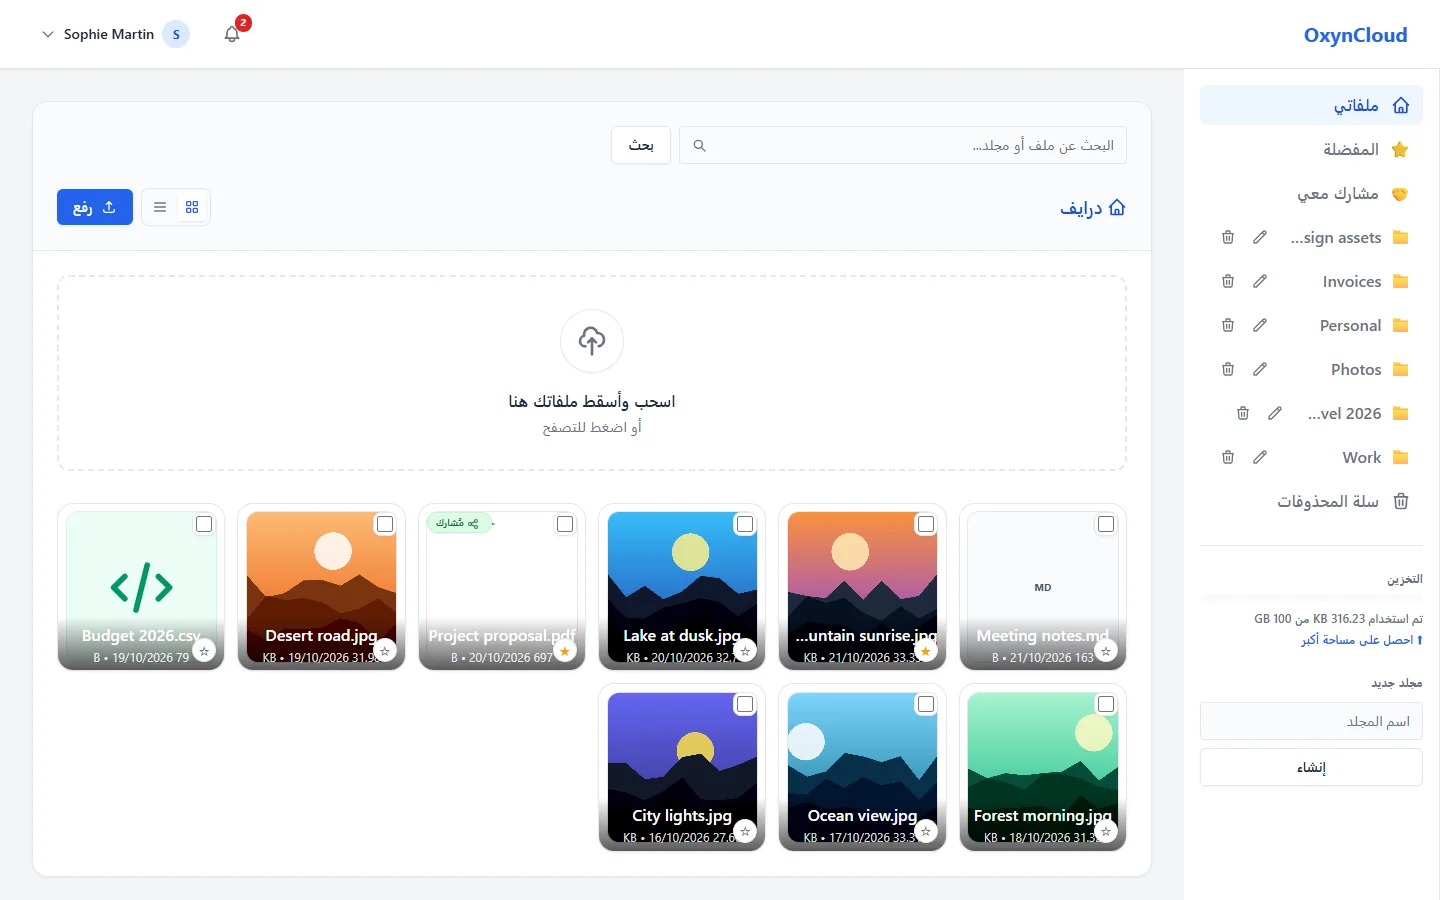The image size is (1440, 900).
Task: Click احصل على مساحة أكبر link
Action: pos(1362,640)
